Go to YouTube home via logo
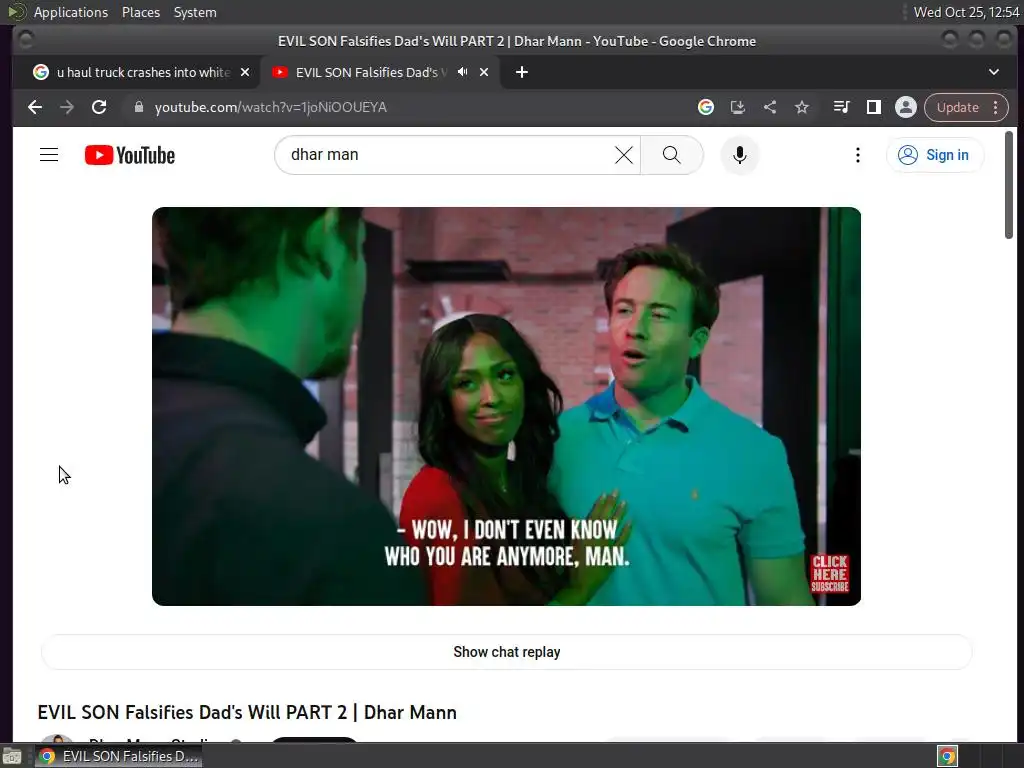 pos(130,155)
